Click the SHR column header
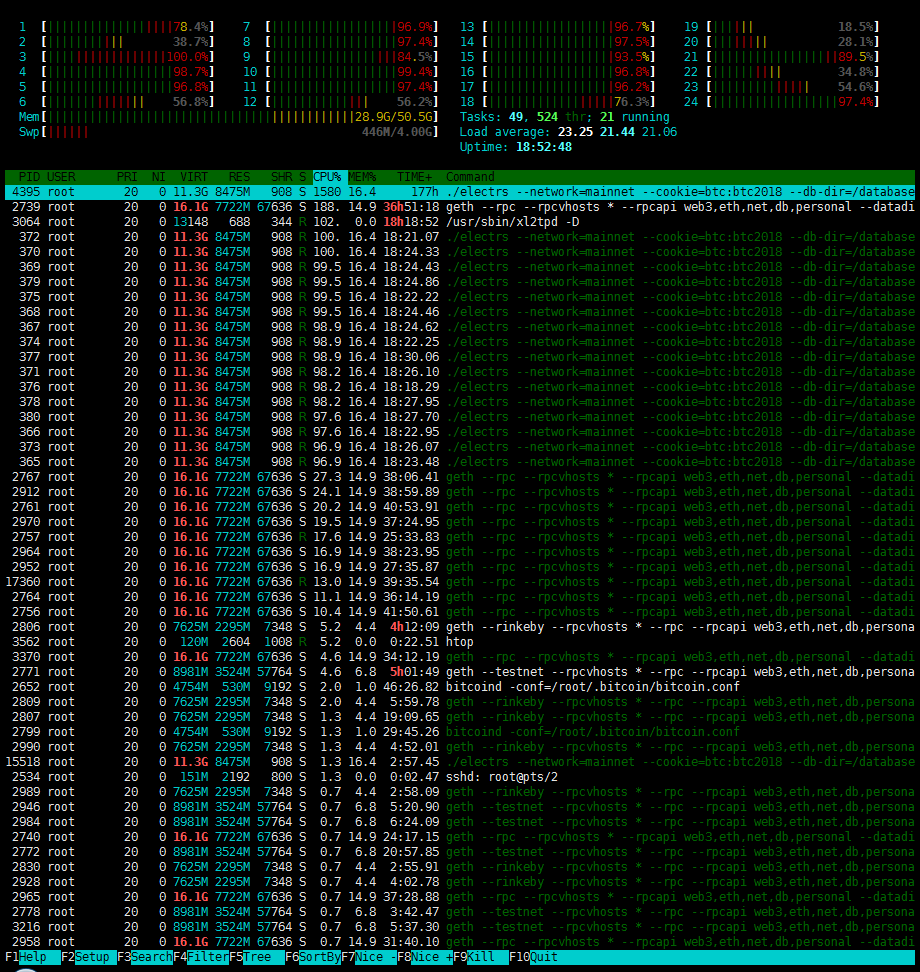 281,177
